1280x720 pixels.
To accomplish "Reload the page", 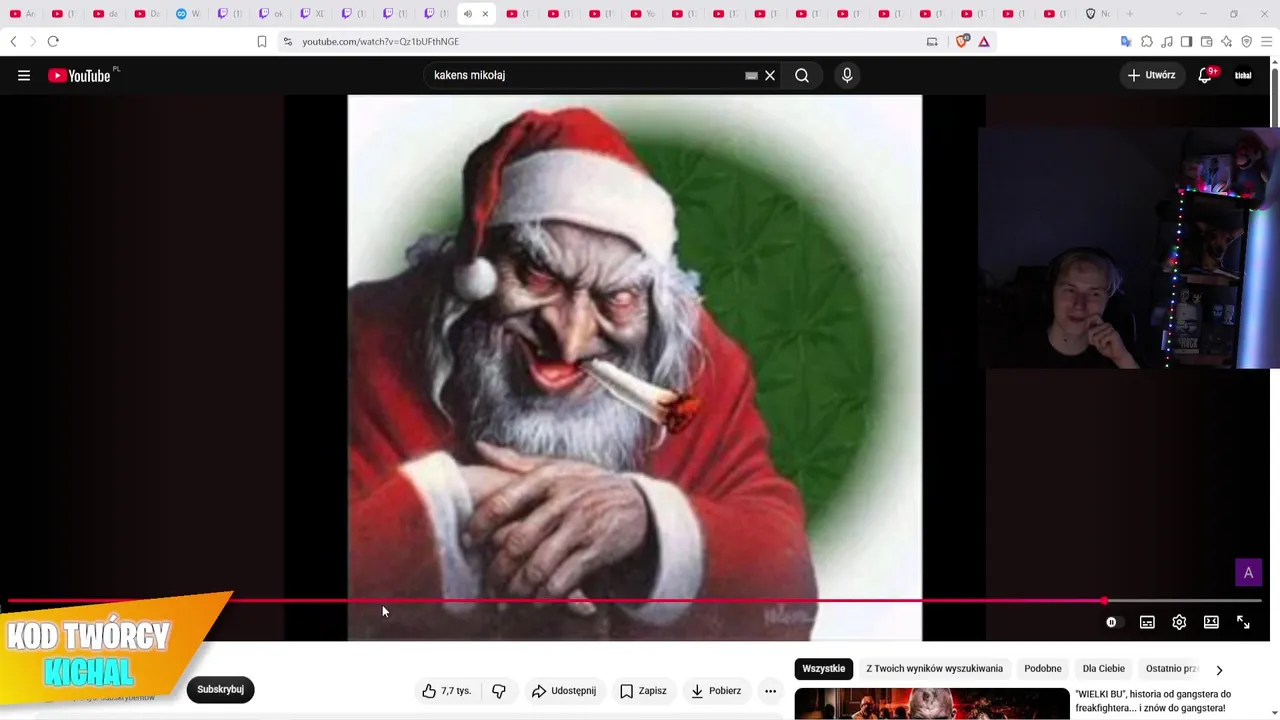I will pyautogui.click(x=53, y=41).
